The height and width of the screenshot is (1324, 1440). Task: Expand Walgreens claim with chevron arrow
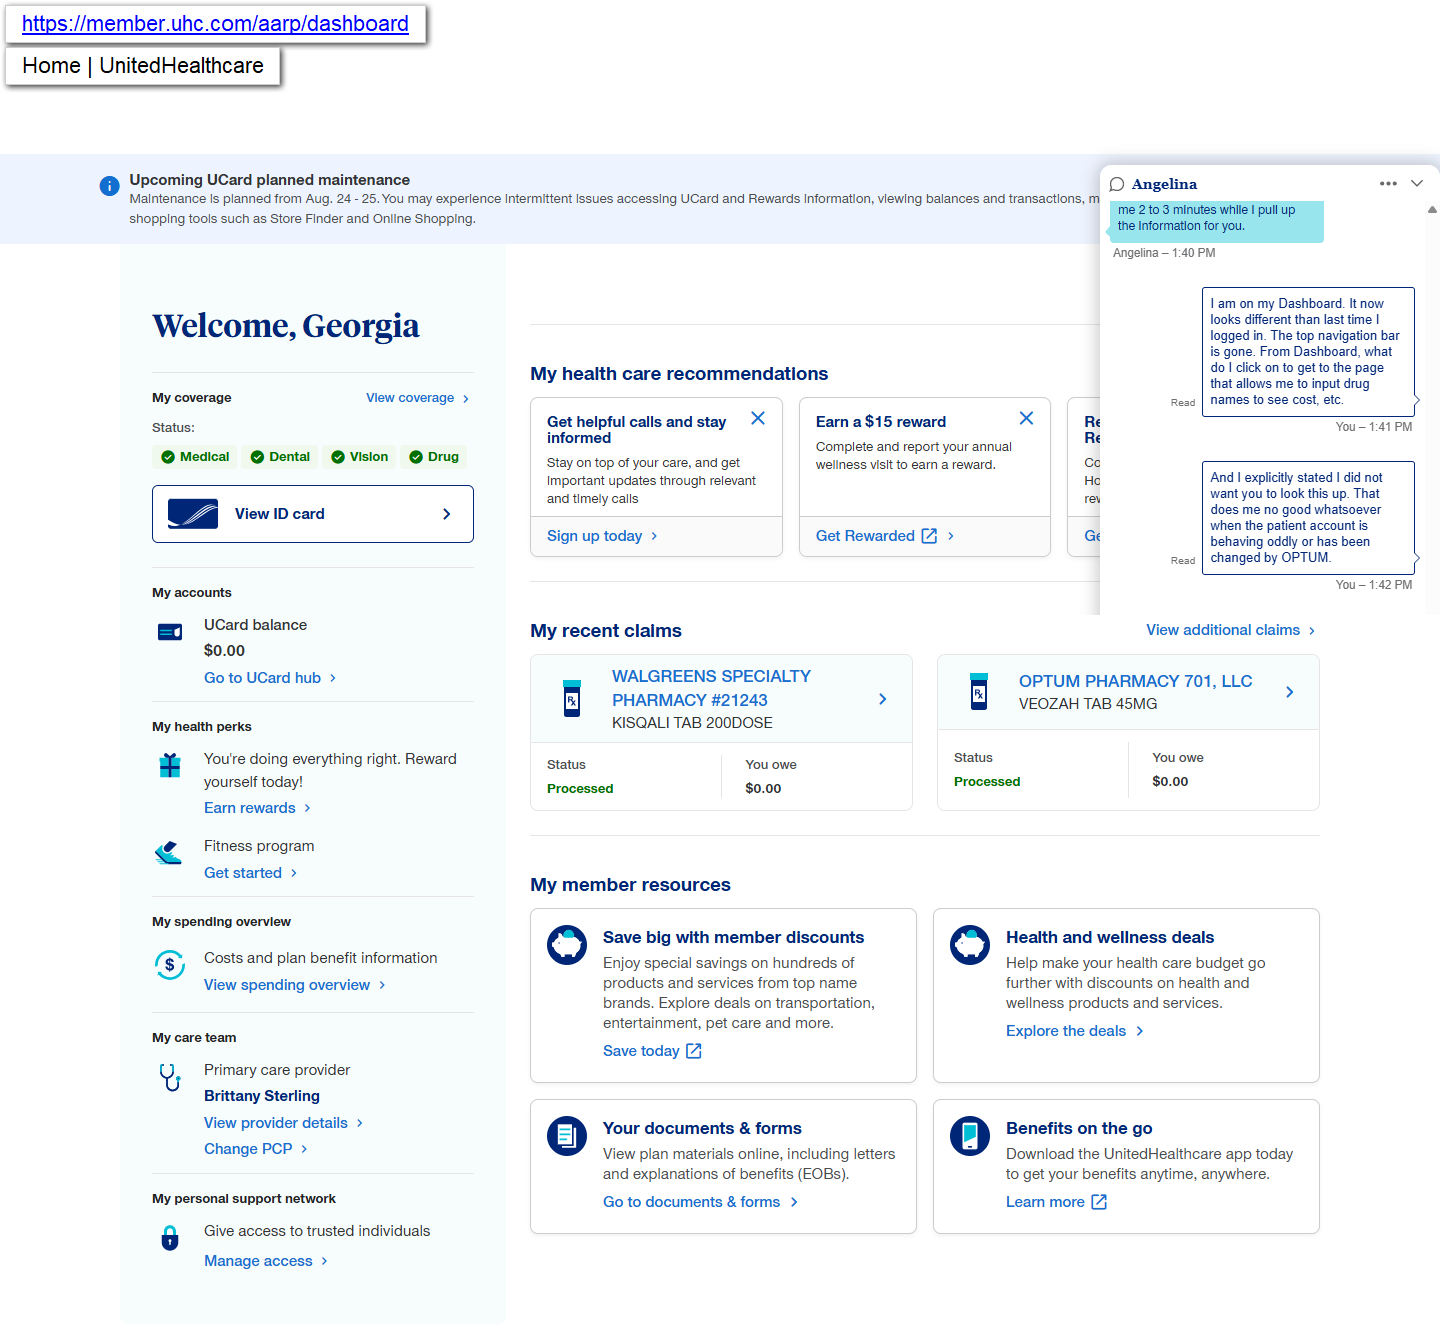coord(882,699)
